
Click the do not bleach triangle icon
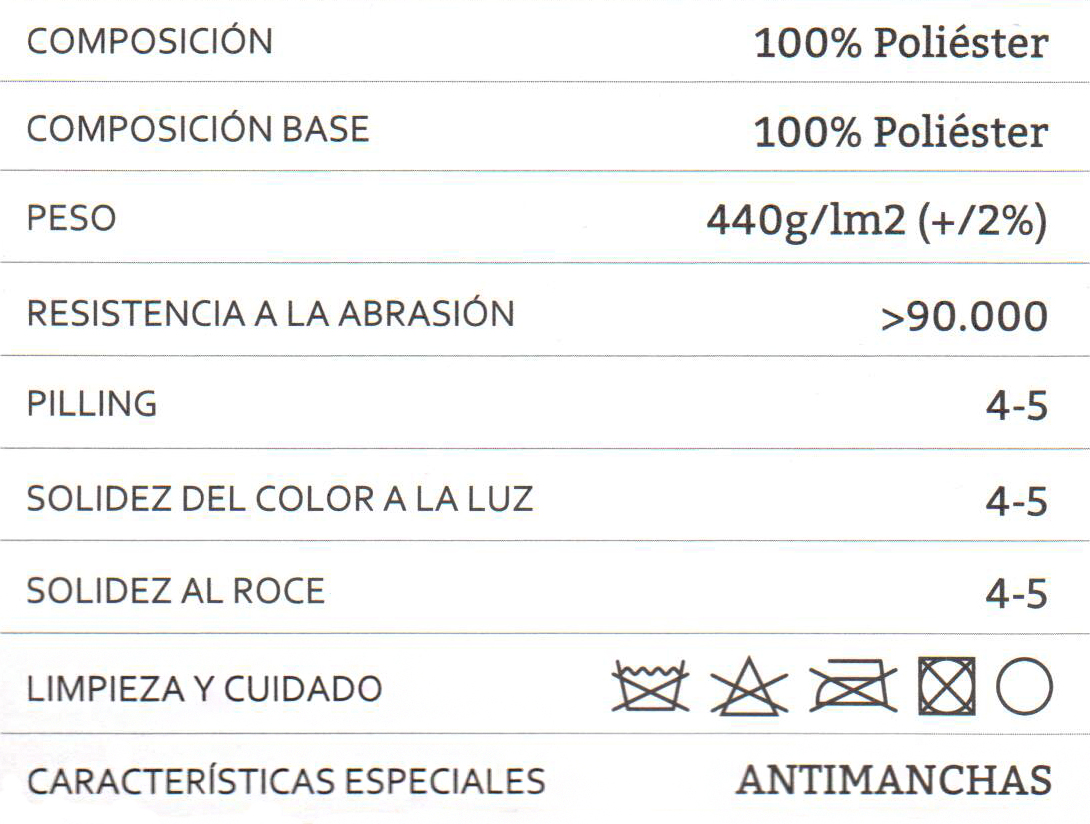click(x=749, y=686)
